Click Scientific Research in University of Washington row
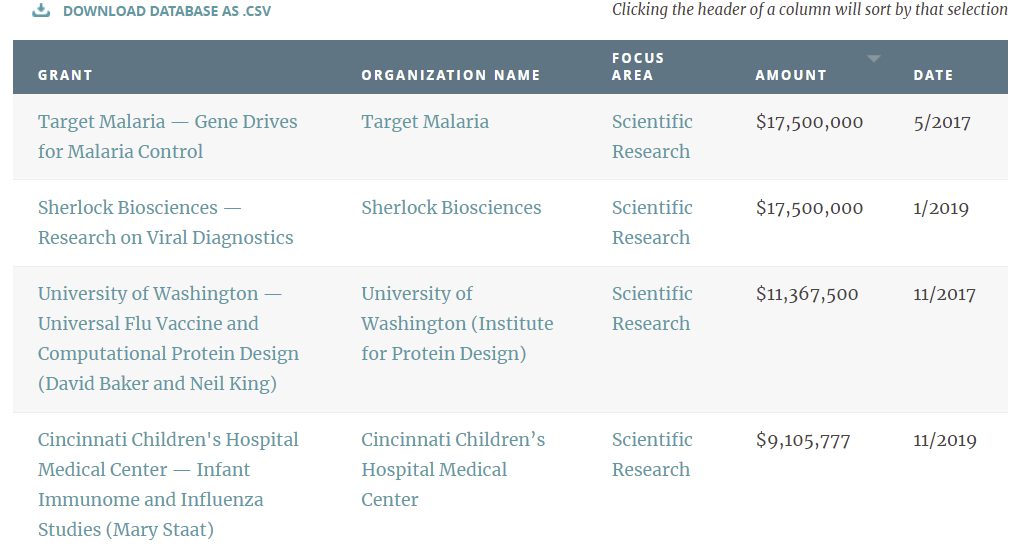The image size is (1012, 551). tap(651, 309)
